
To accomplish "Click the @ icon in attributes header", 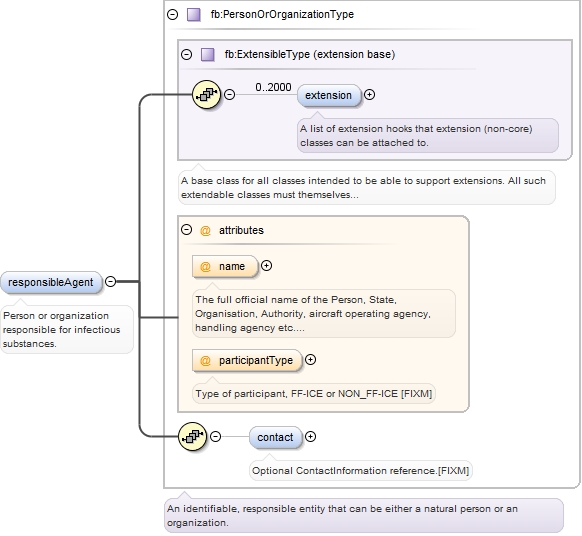I will tap(205, 231).
